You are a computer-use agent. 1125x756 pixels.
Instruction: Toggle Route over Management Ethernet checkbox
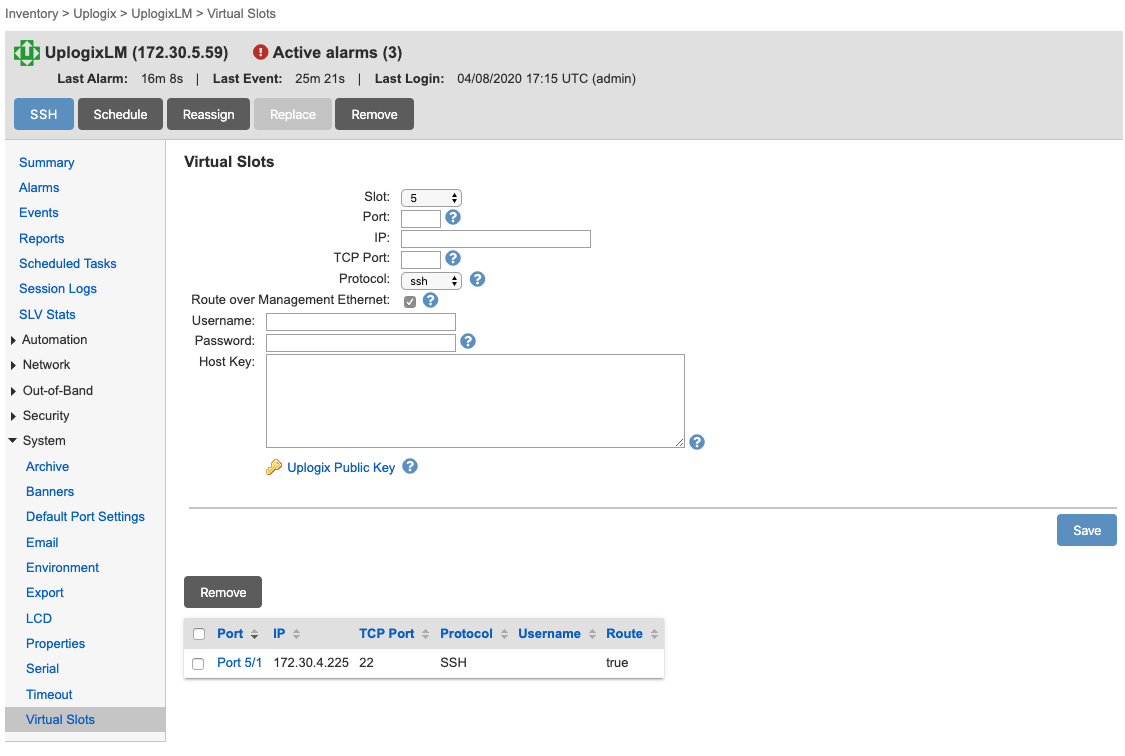tap(410, 301)
